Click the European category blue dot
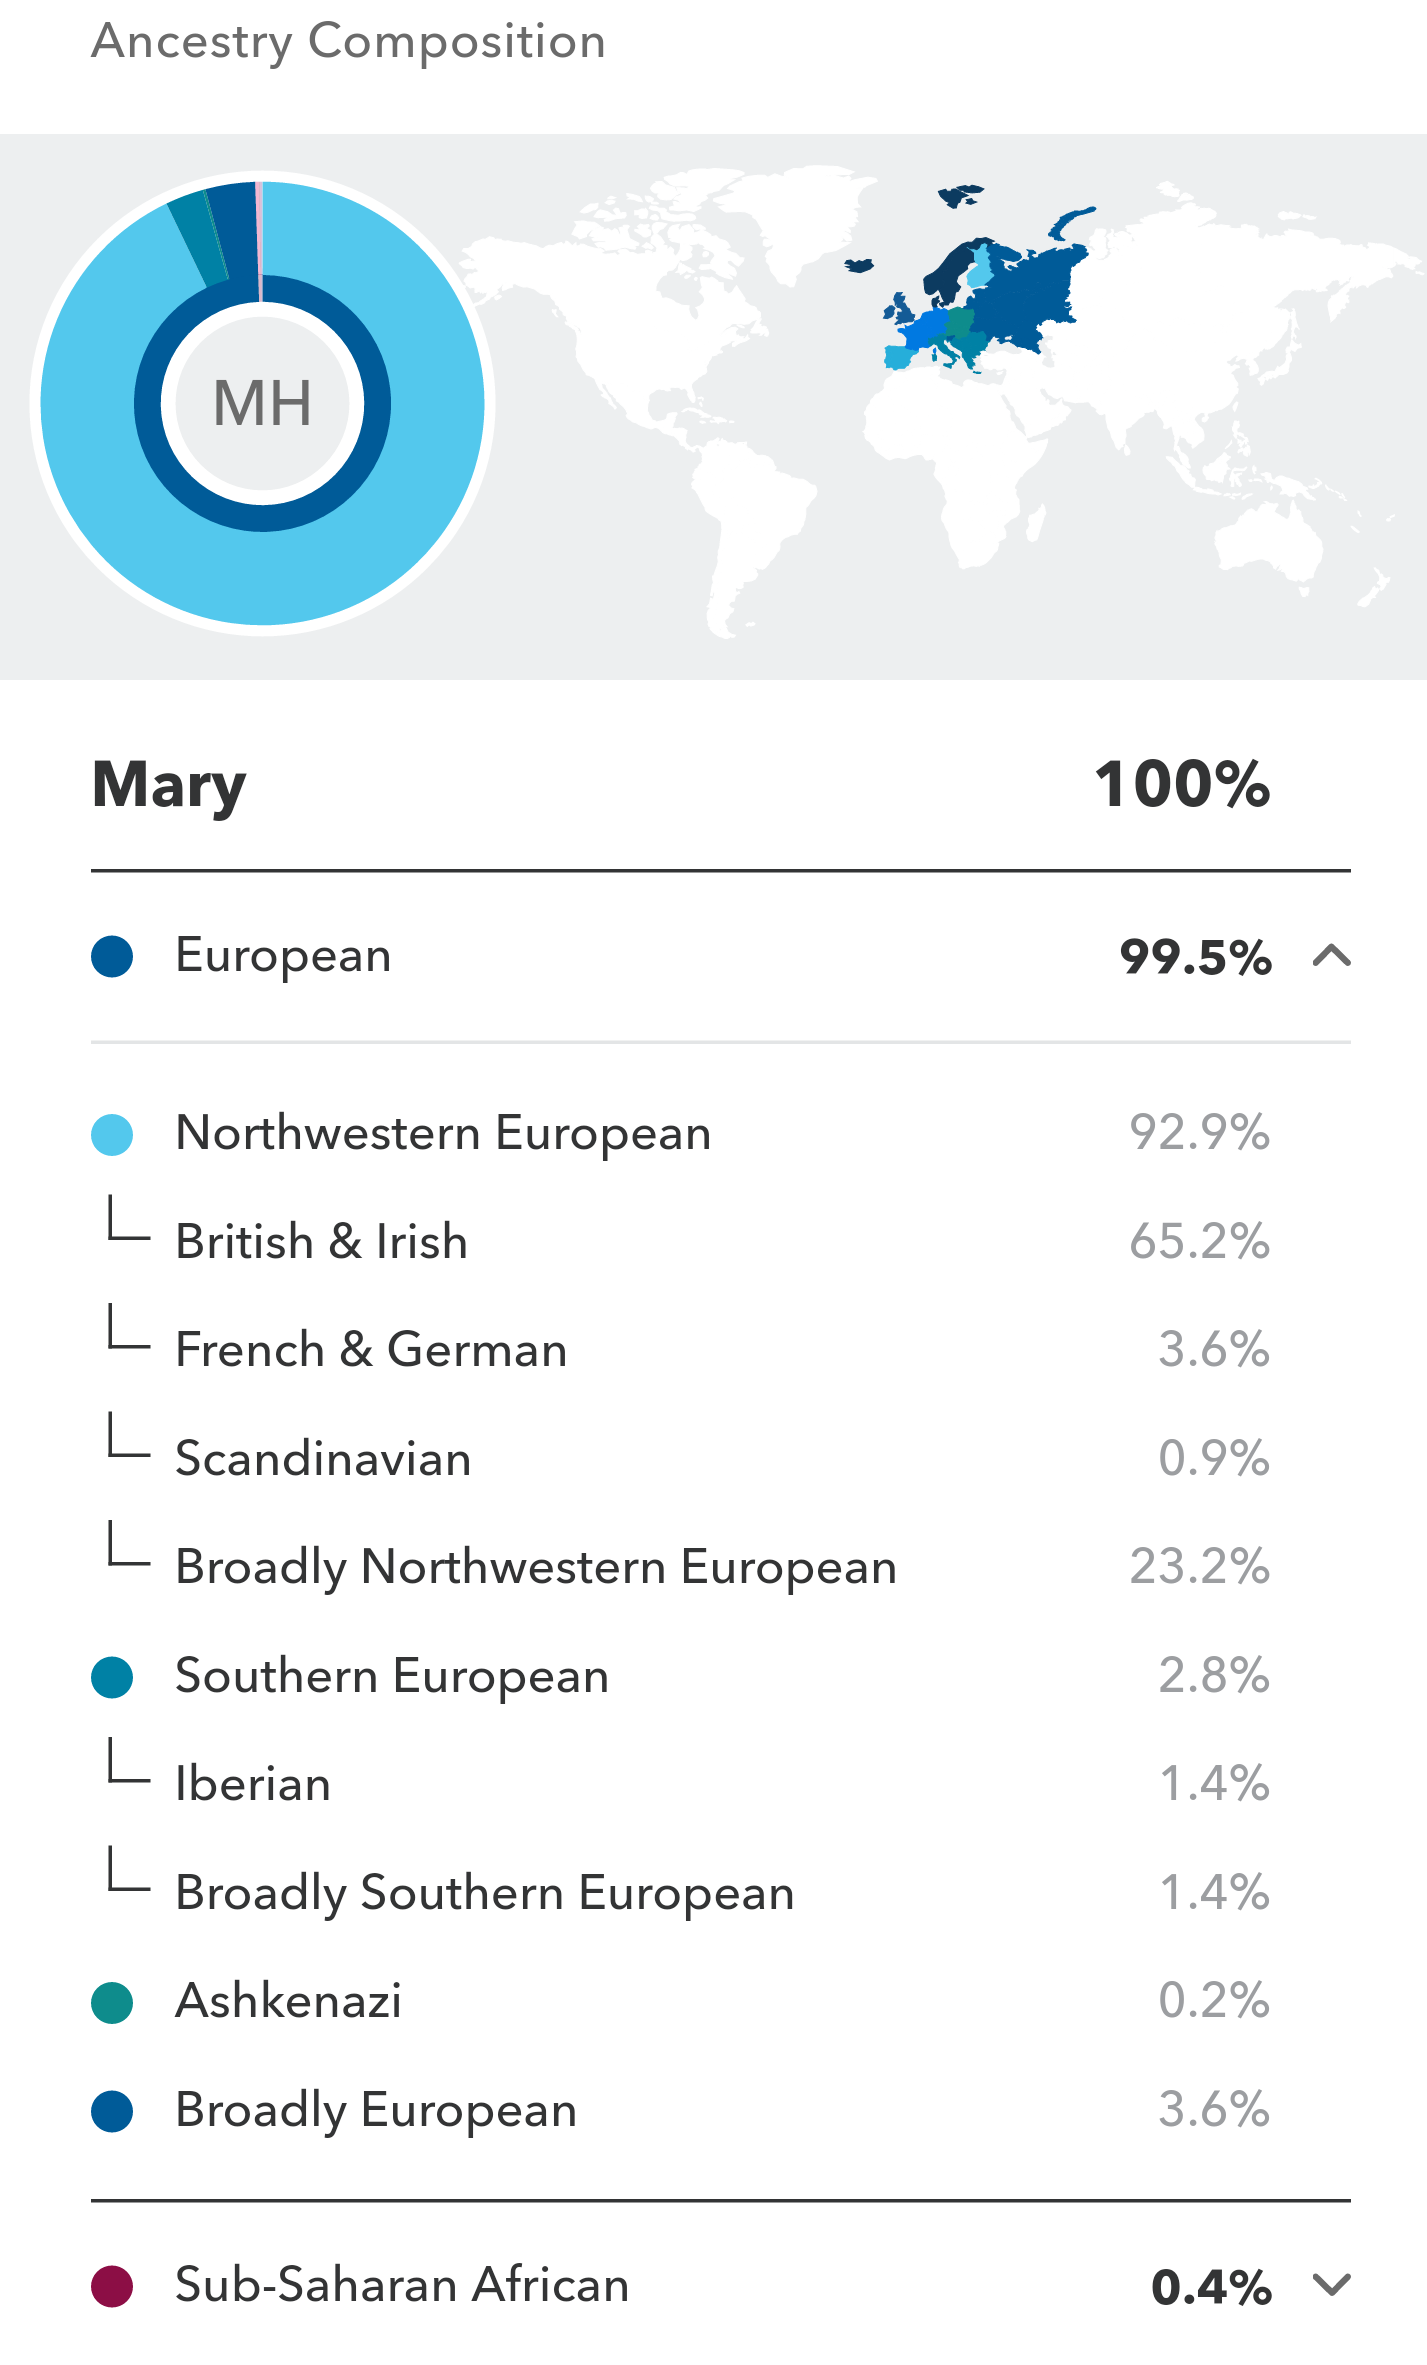The width and height of the screenshot is (1427, 2365). [112, 956]
